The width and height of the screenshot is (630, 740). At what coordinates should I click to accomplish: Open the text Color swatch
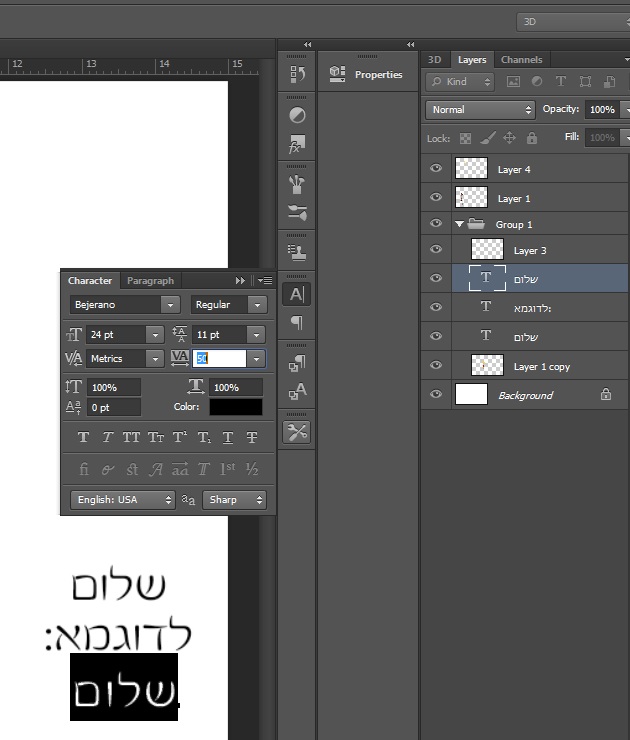[236, 407]
